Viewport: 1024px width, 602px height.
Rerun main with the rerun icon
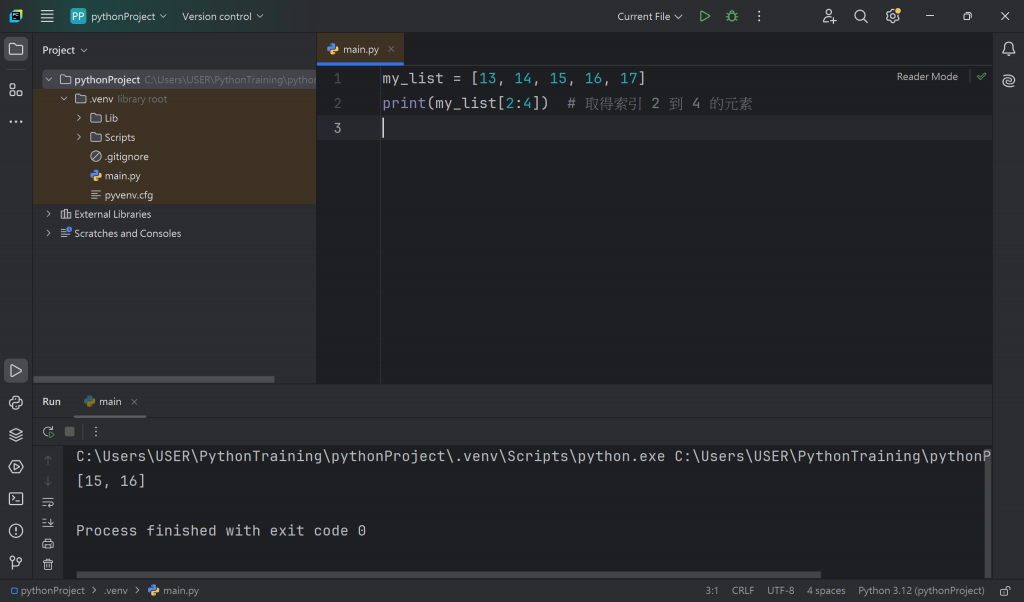(x=48, y=432)
